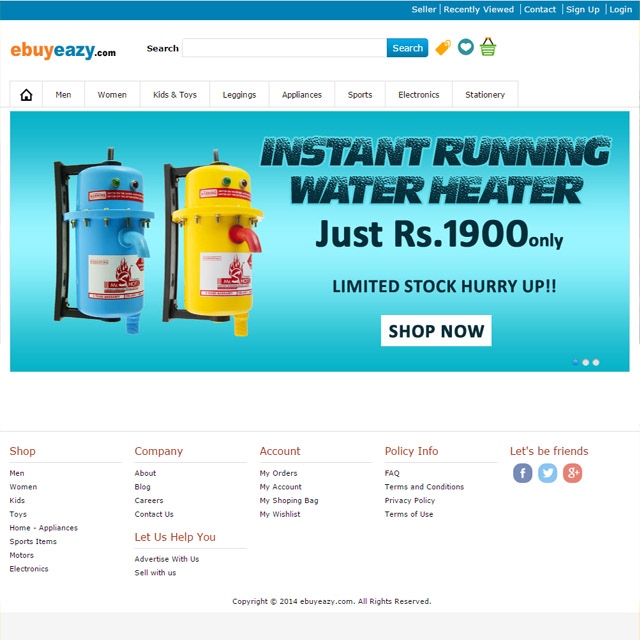
Task: Open the wishlist heart icon
Action: (466, 47)
